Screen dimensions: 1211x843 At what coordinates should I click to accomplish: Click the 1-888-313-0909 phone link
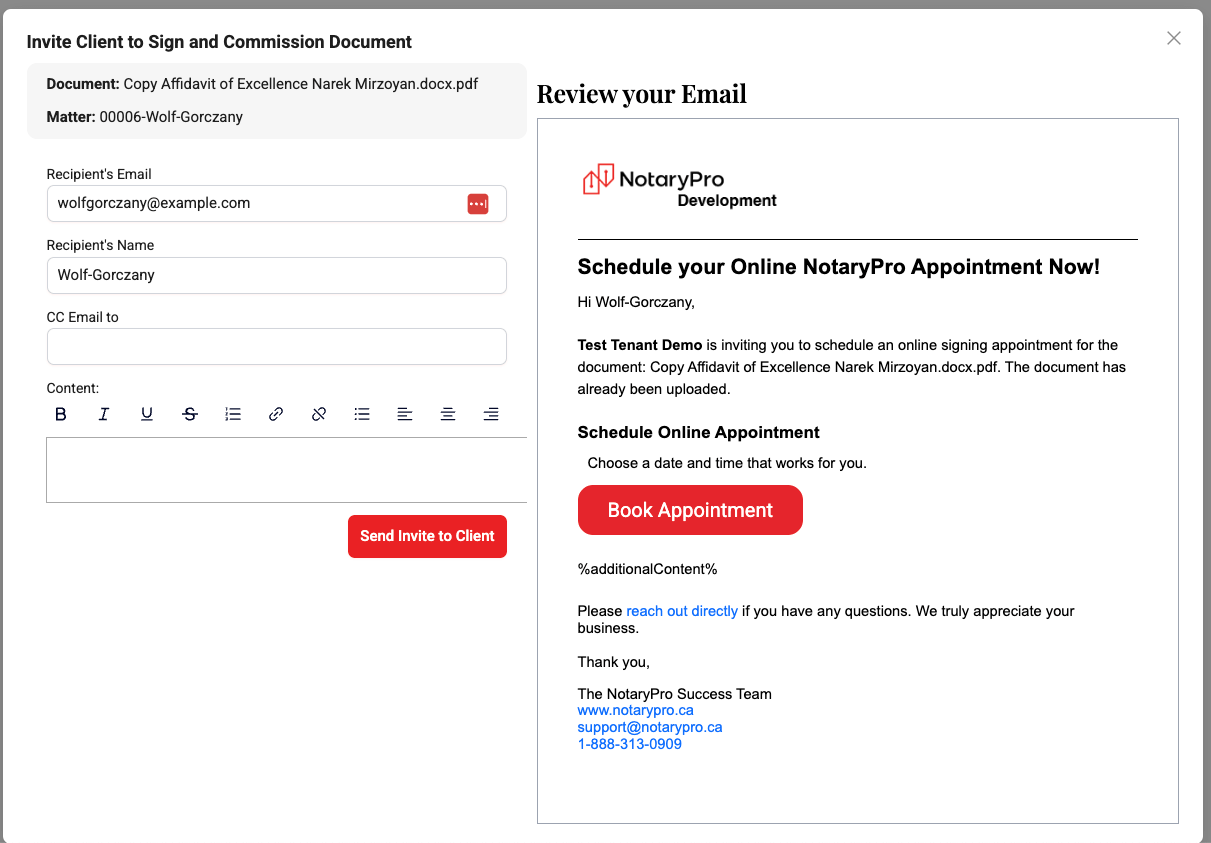click(630, 744)
